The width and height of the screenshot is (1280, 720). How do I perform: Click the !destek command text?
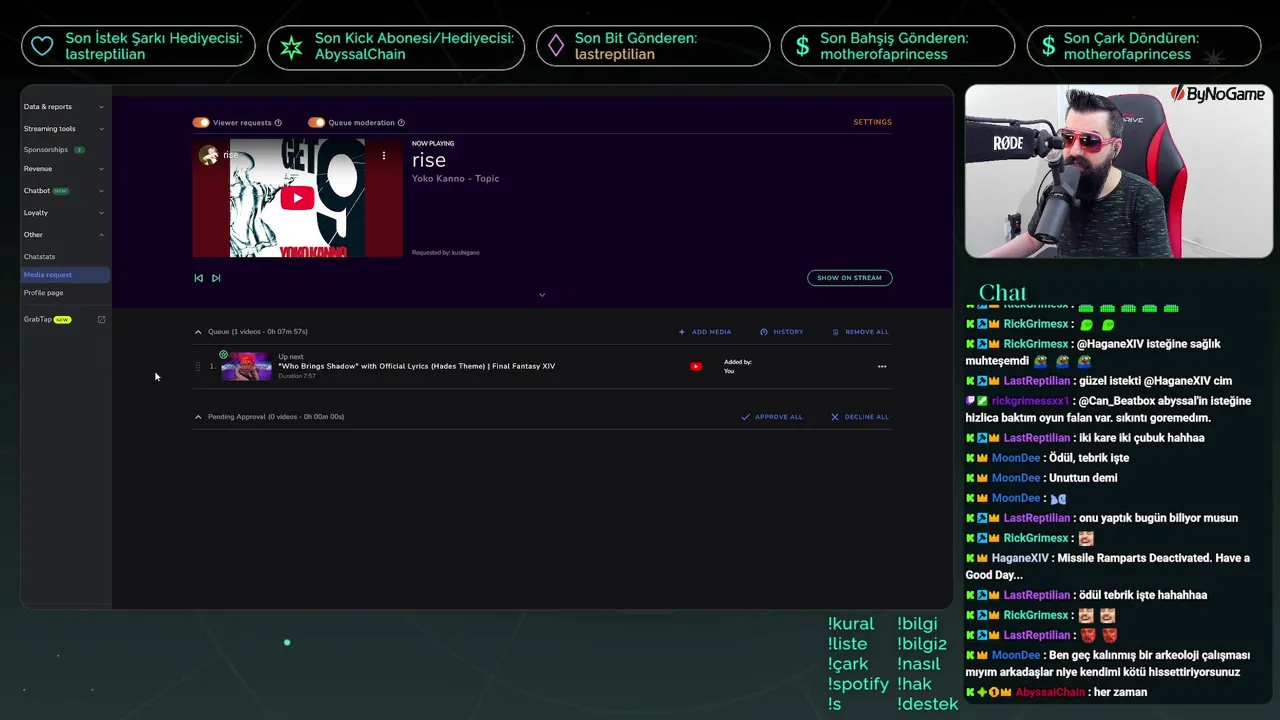927,704
